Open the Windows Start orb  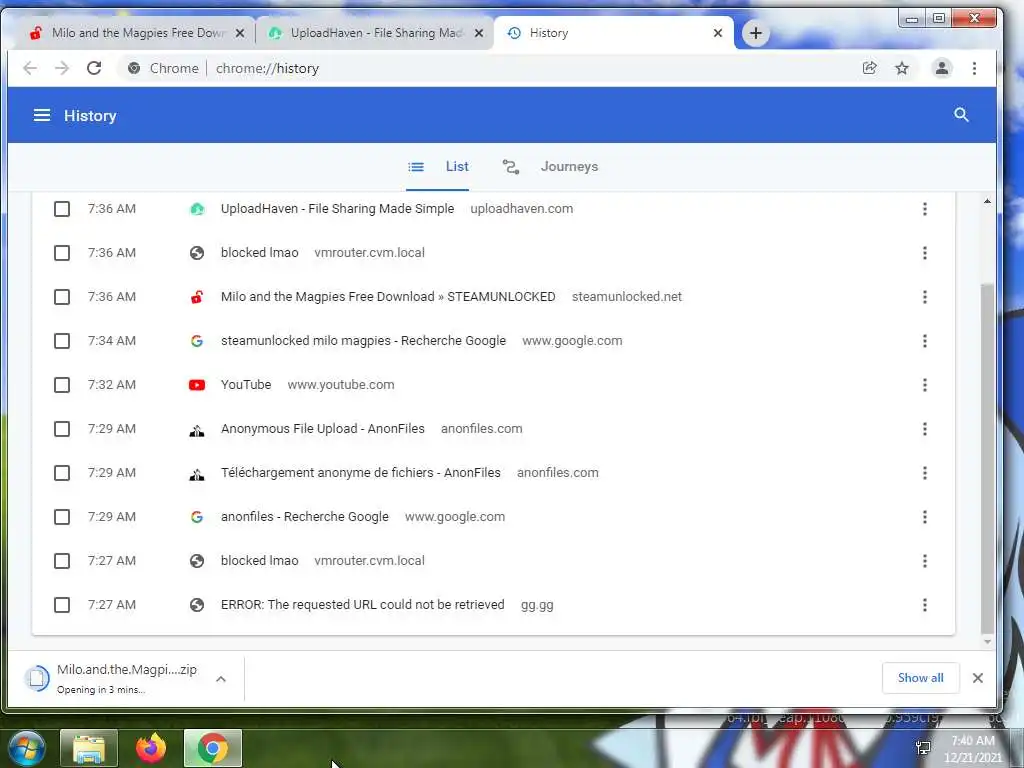point(27,748)
